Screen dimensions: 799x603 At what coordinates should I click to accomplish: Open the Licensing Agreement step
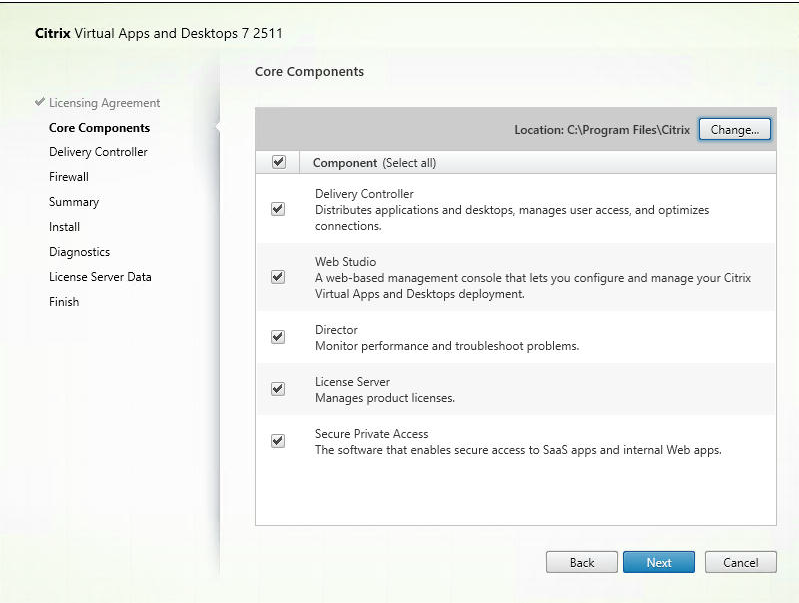pyautogui.click(x=104, y=103)
